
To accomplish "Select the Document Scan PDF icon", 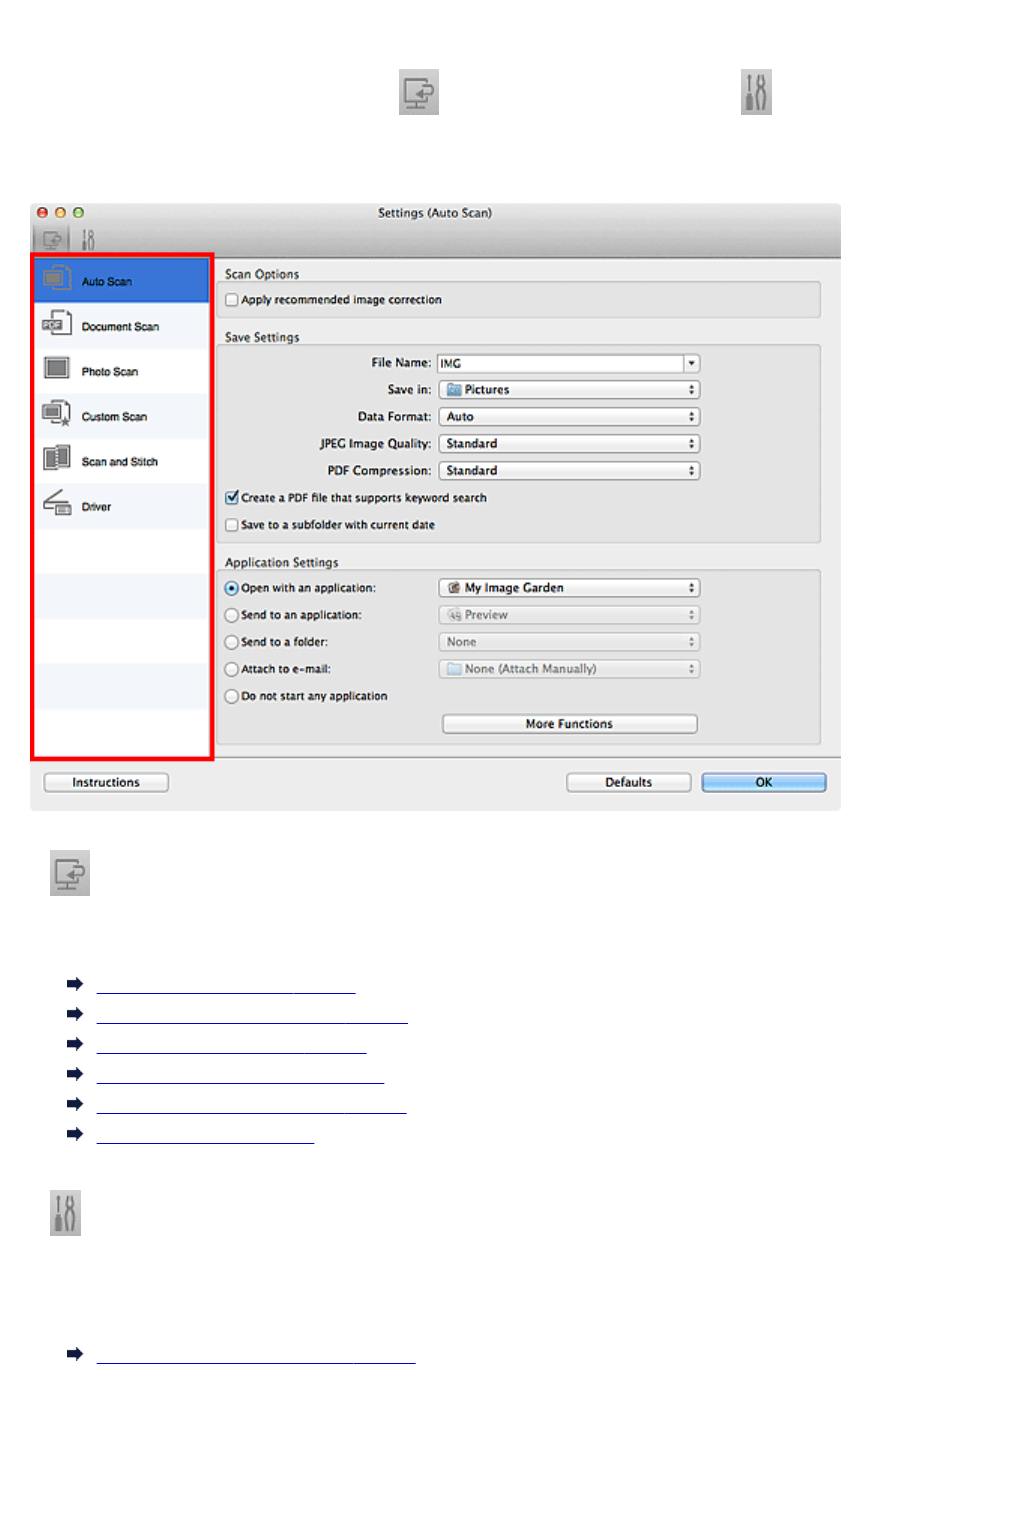I will coord(56,324).
